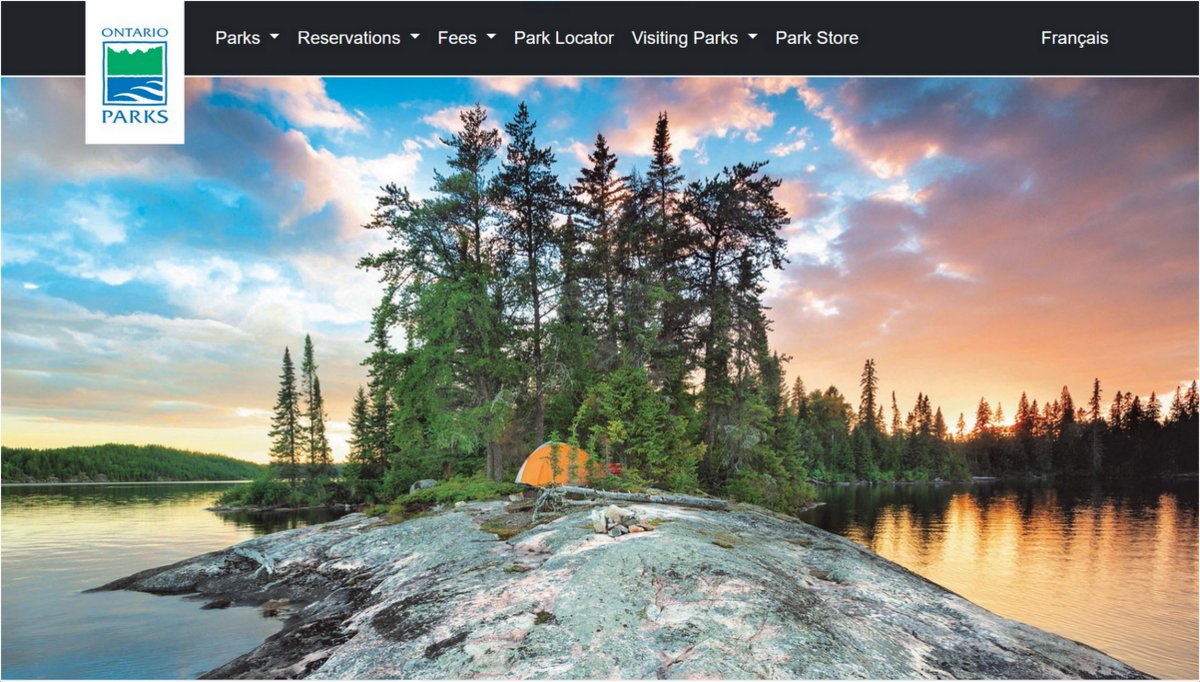Click the "ONTARIO" text in the logo

(x=135, y=33)
